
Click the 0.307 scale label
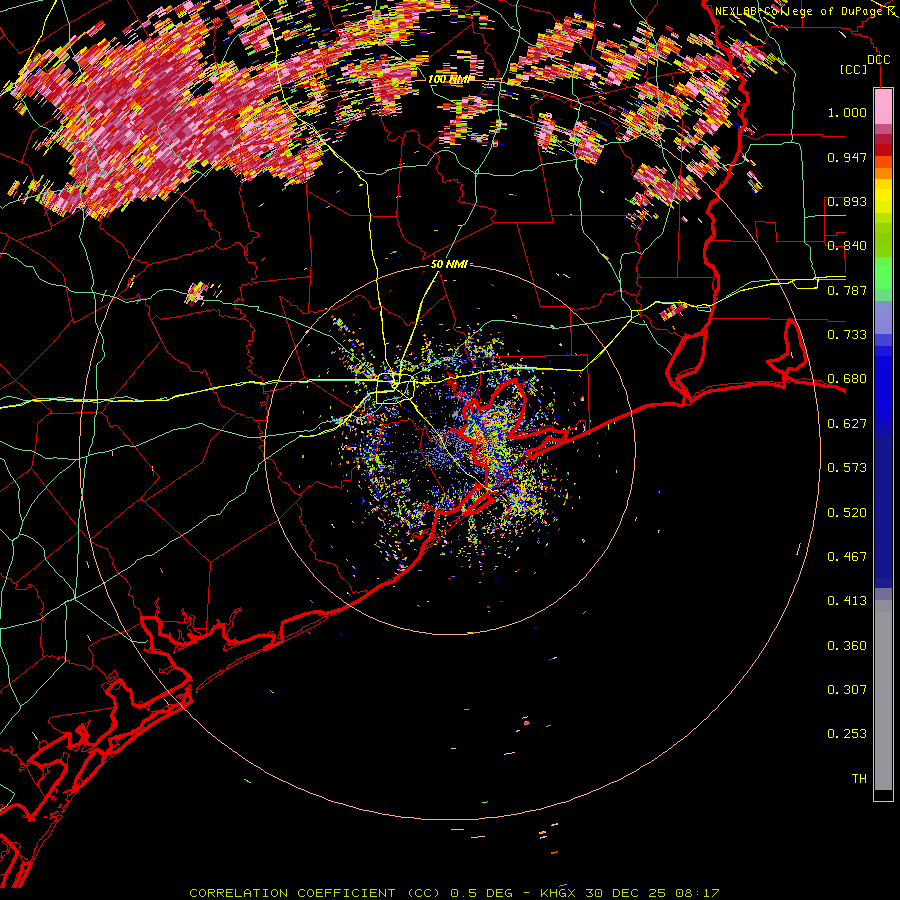(847, 690)
